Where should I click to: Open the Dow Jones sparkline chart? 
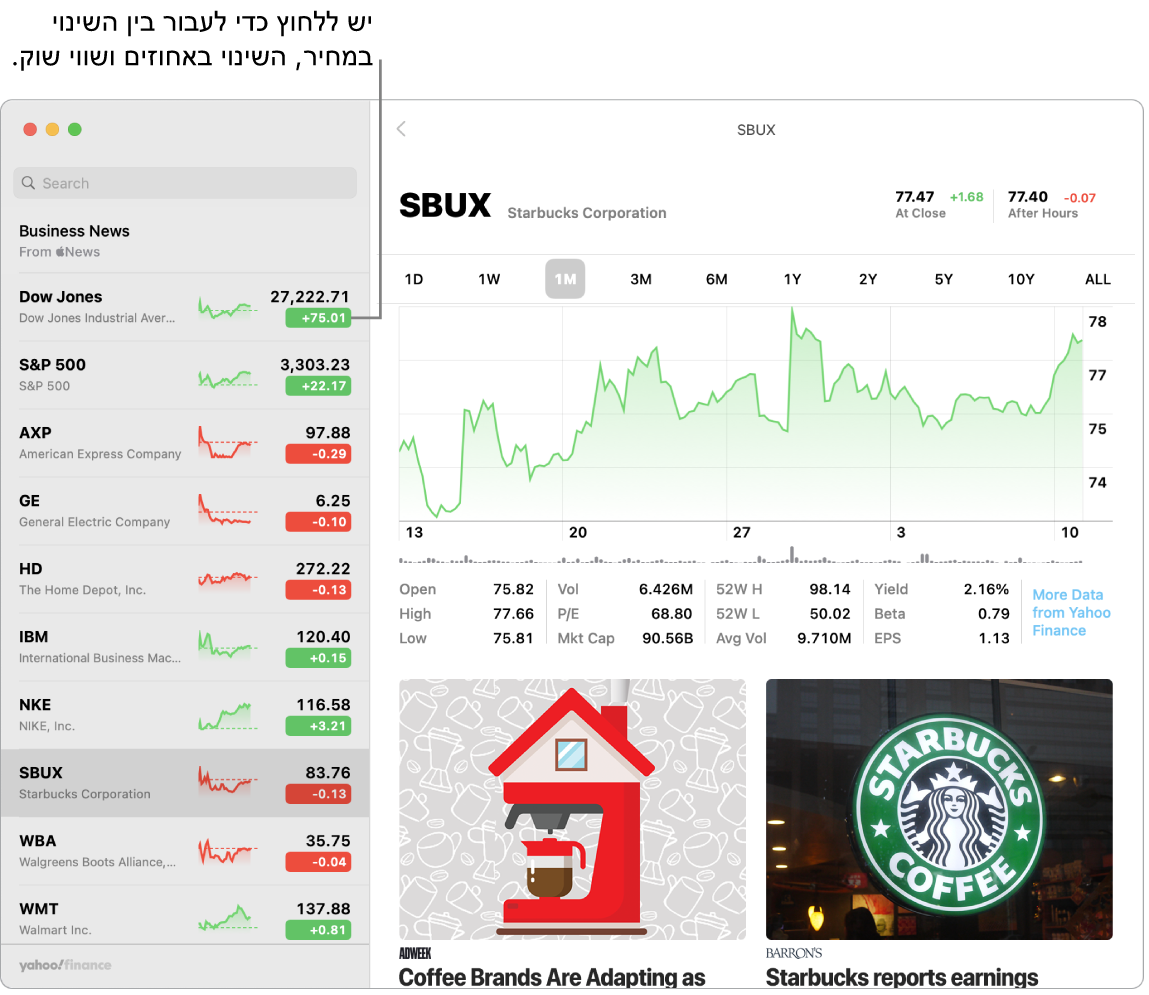pyautogui.click(x=228, y=307)
